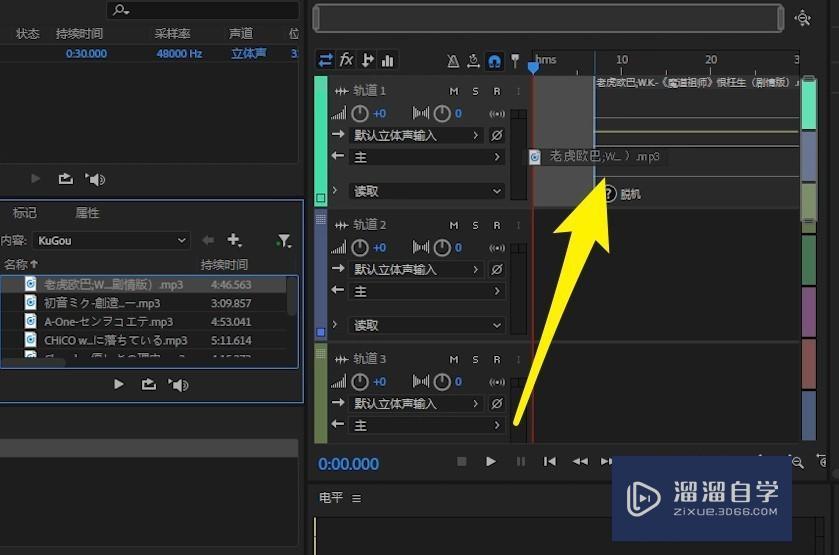Open Track 1 master output dropdown
The height and width of the screenshot is (555, 839).
427,157
